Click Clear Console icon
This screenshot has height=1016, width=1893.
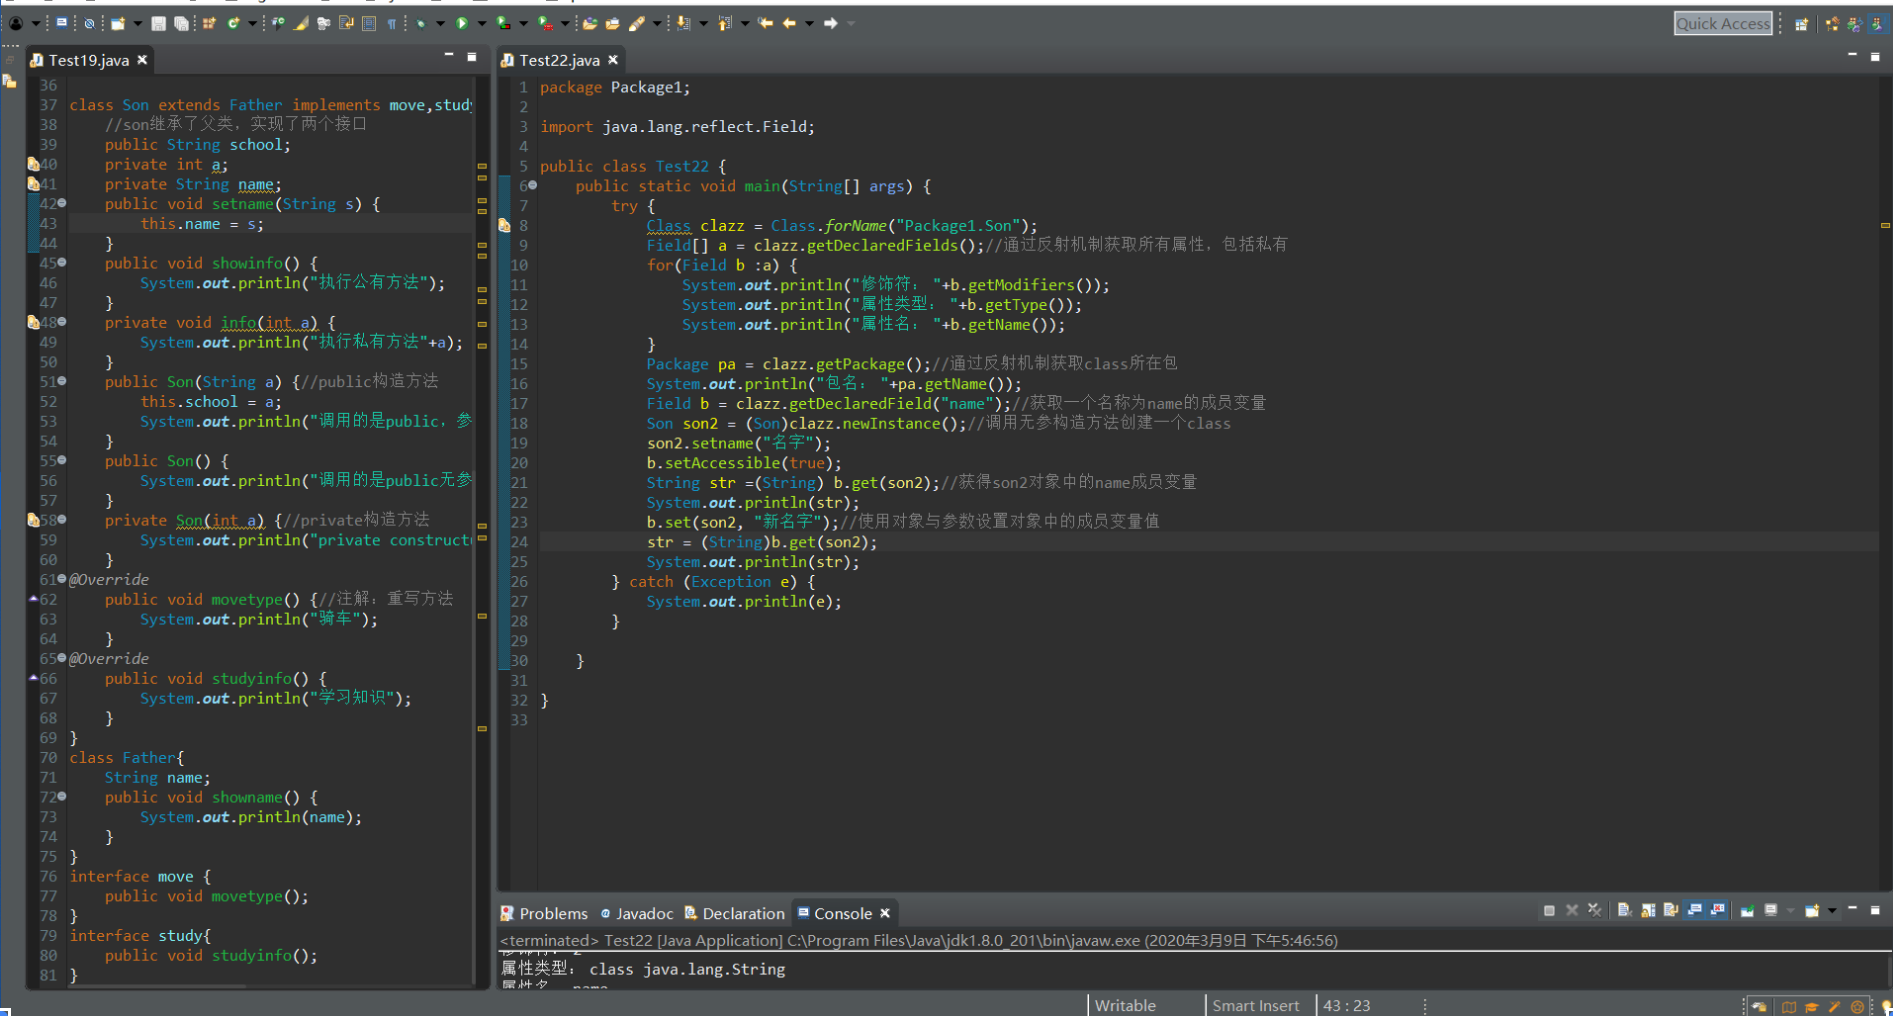click(x=1624, y=910)
